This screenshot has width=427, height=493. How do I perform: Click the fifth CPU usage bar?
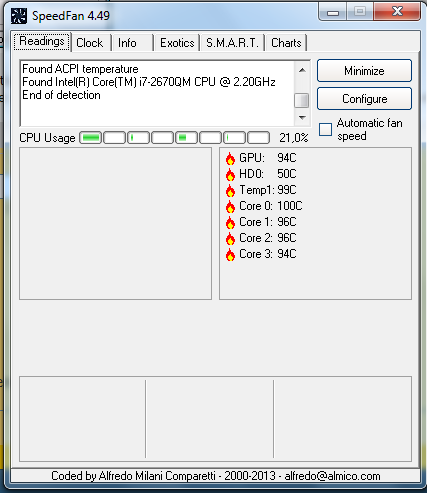point(187,137)
